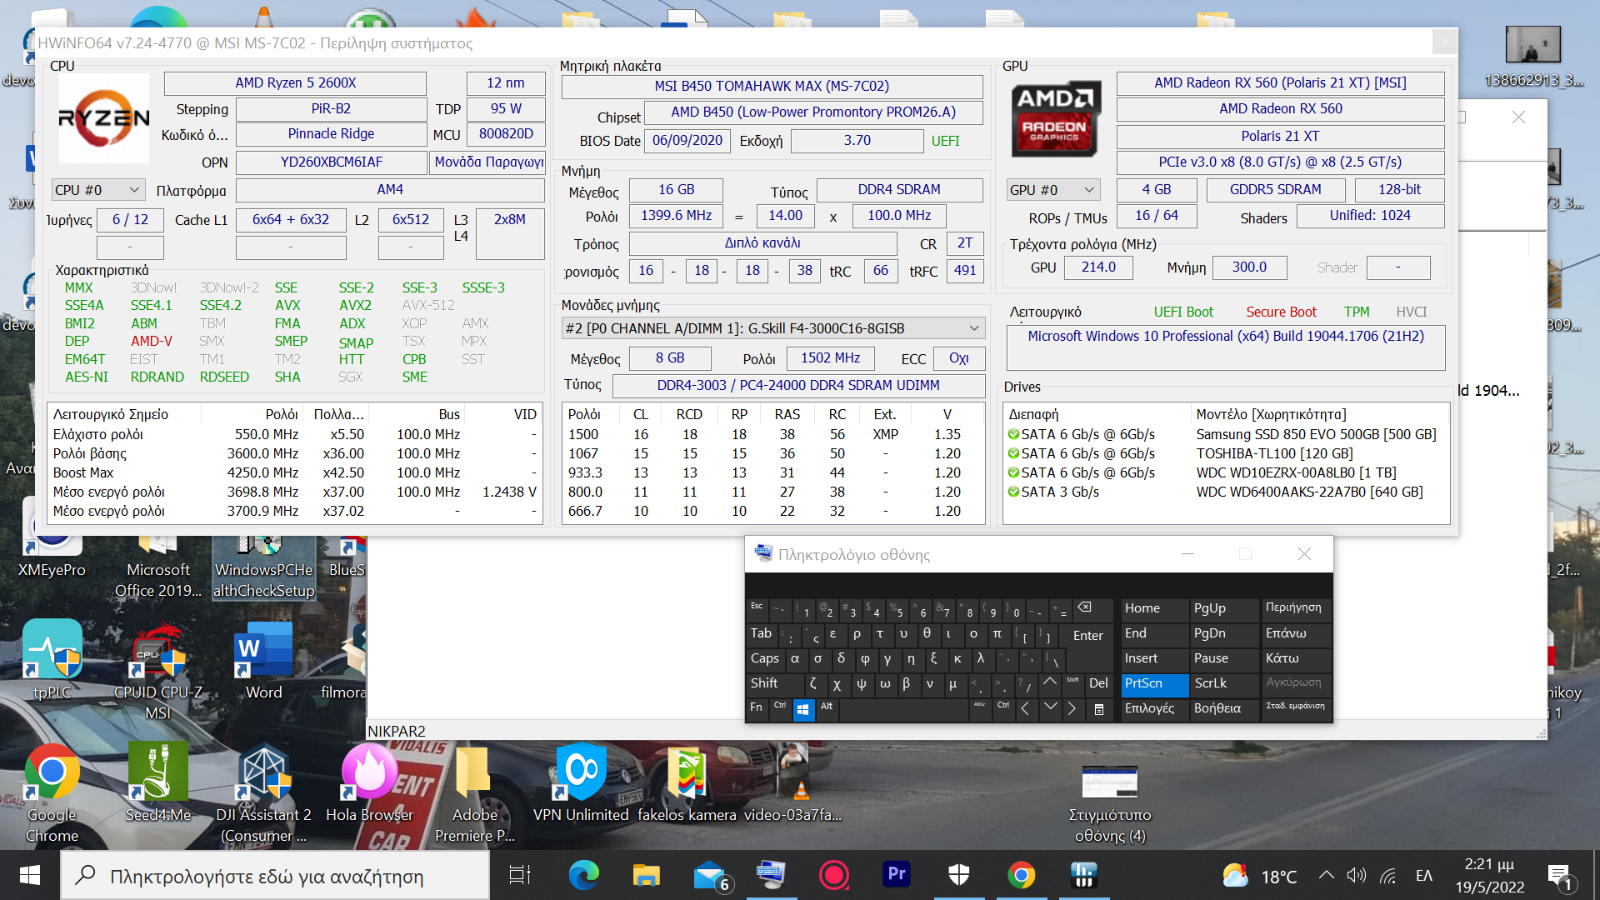Click the 'DDR4-3003 / PC4-24000 DDR4 SDRAM UDIMM' field
The image size is (1600, 900).
point(798,385)
